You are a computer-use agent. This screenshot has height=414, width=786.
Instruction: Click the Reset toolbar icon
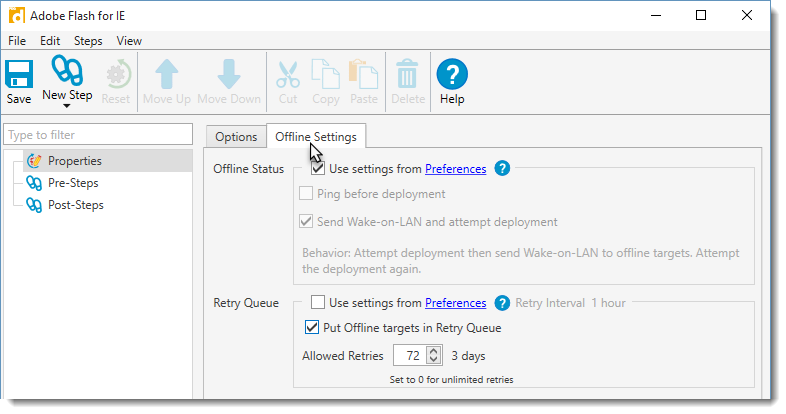point(116,74)
